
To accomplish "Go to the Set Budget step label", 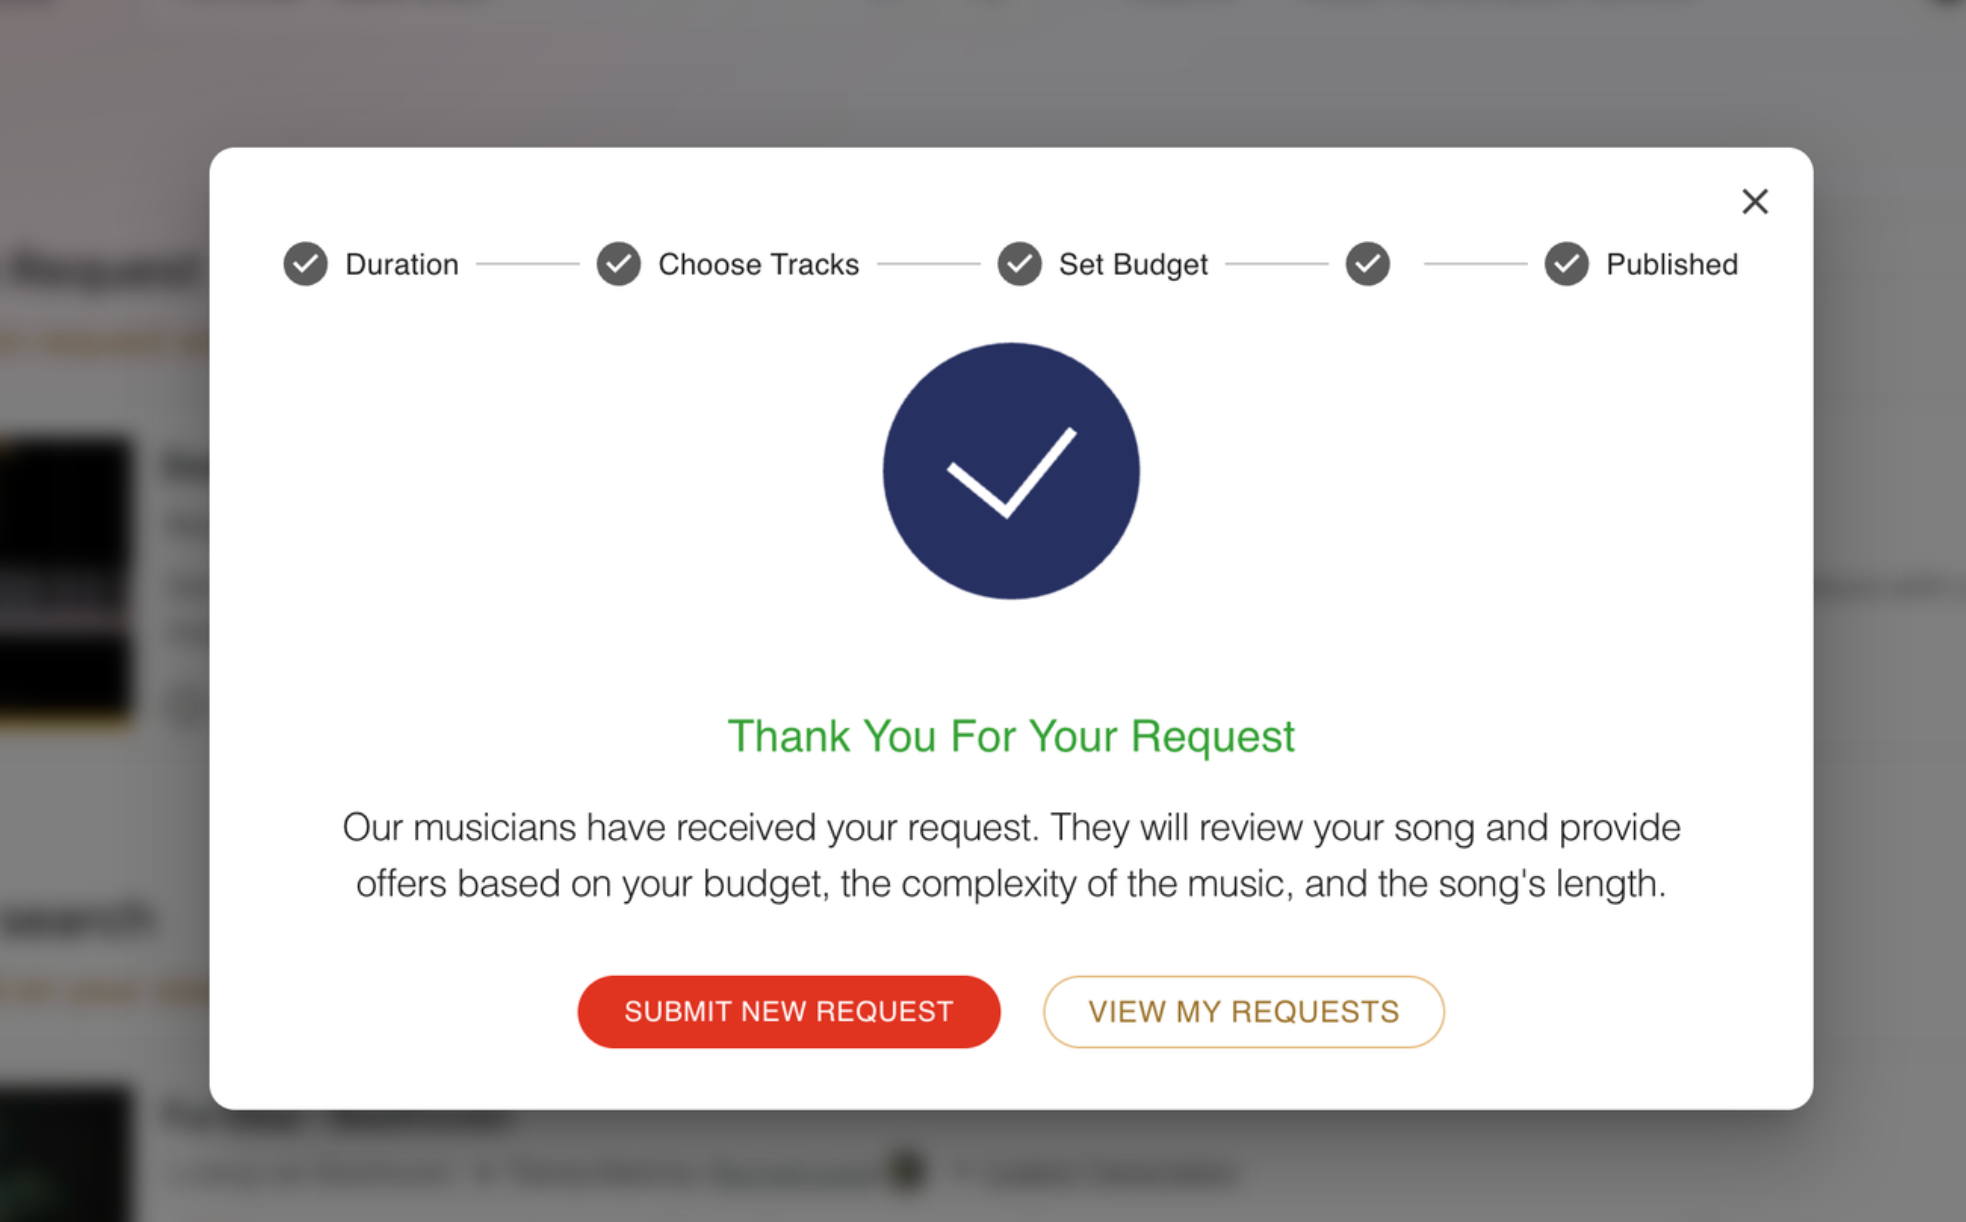I will point(1133,264).
